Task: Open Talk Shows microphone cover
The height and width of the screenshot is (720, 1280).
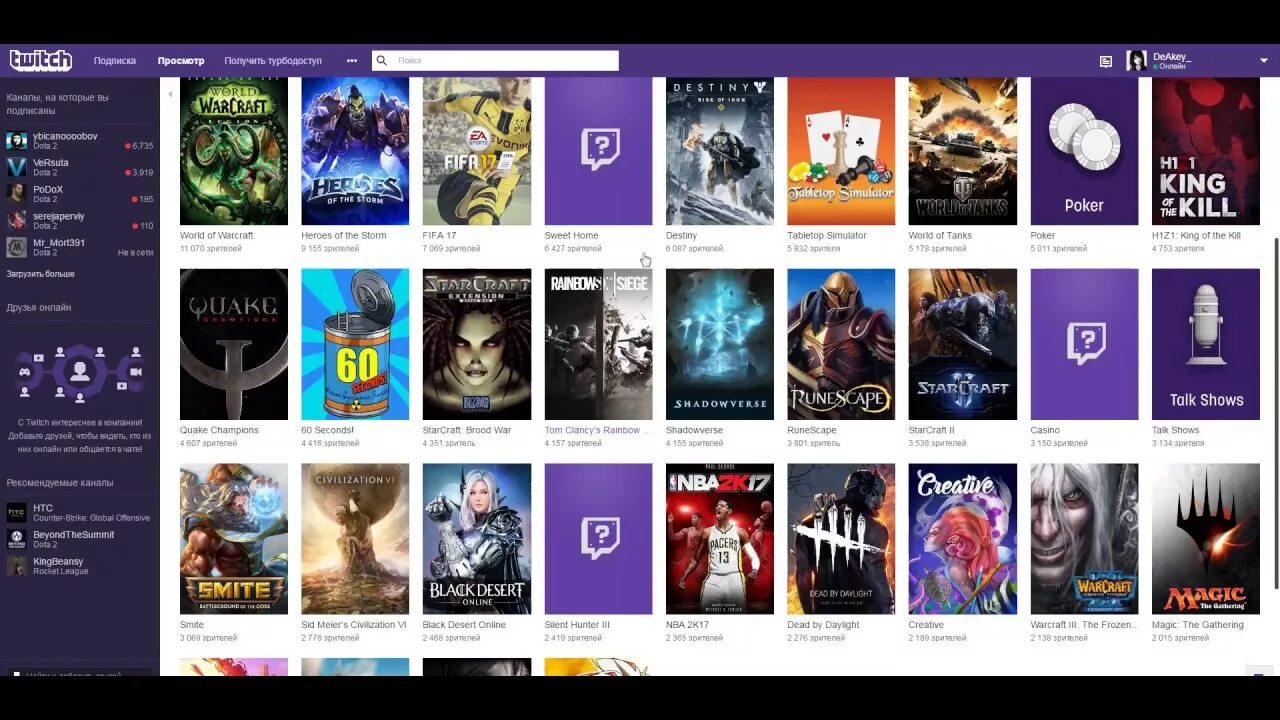Action: (x=1206, y=344)
